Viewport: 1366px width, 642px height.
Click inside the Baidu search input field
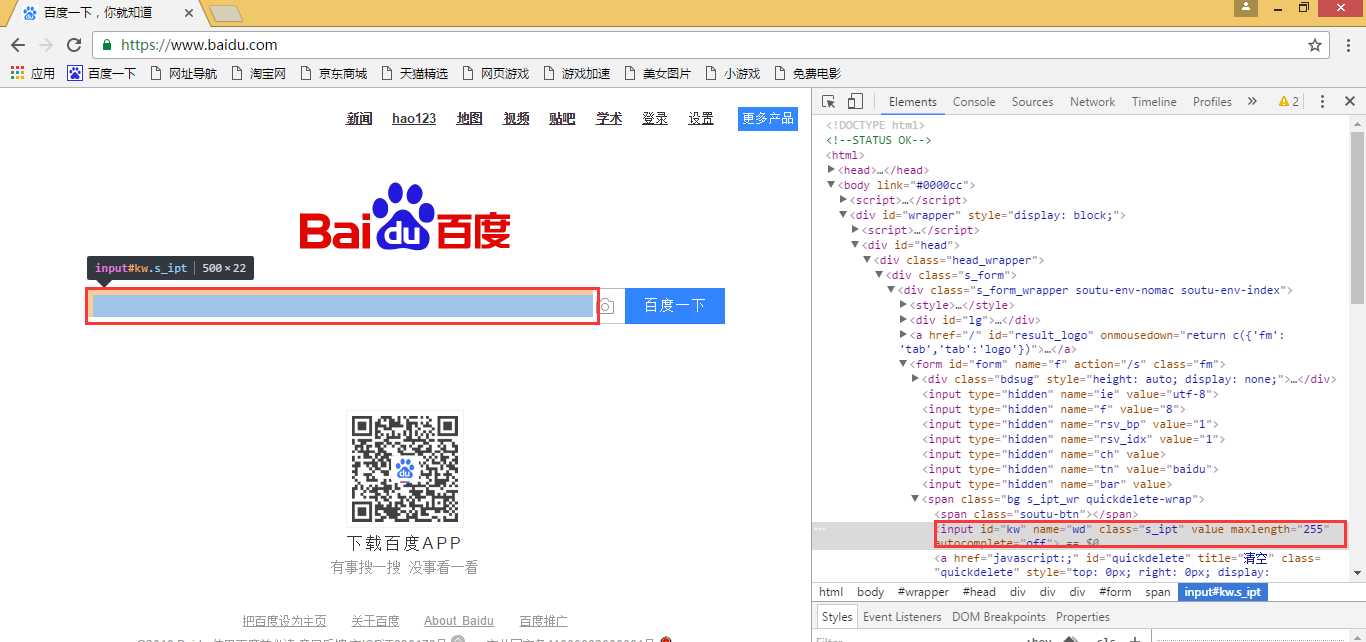coord(343,306)
